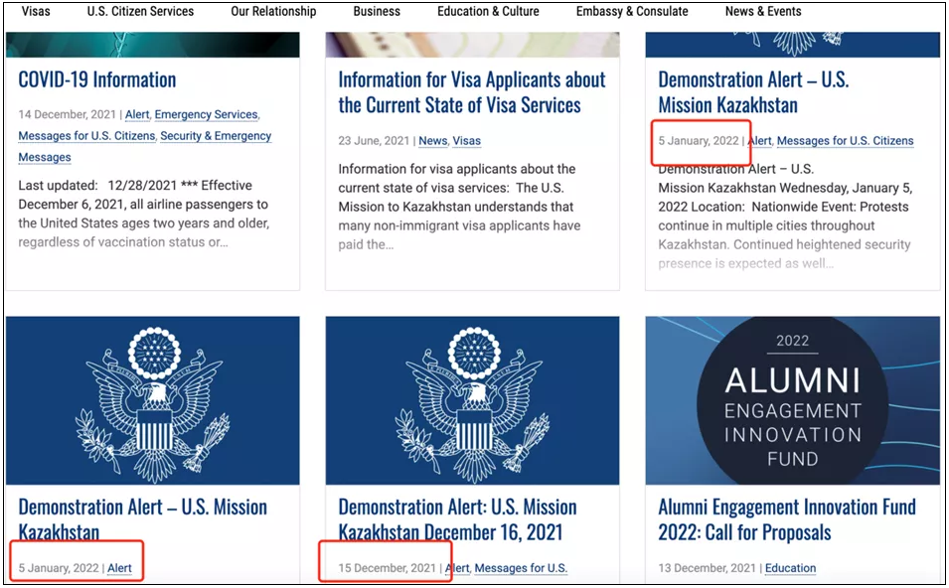949x588 pixels.
Task: Open U.S. Citizen Services menu
Action: (x=140, y=11)
